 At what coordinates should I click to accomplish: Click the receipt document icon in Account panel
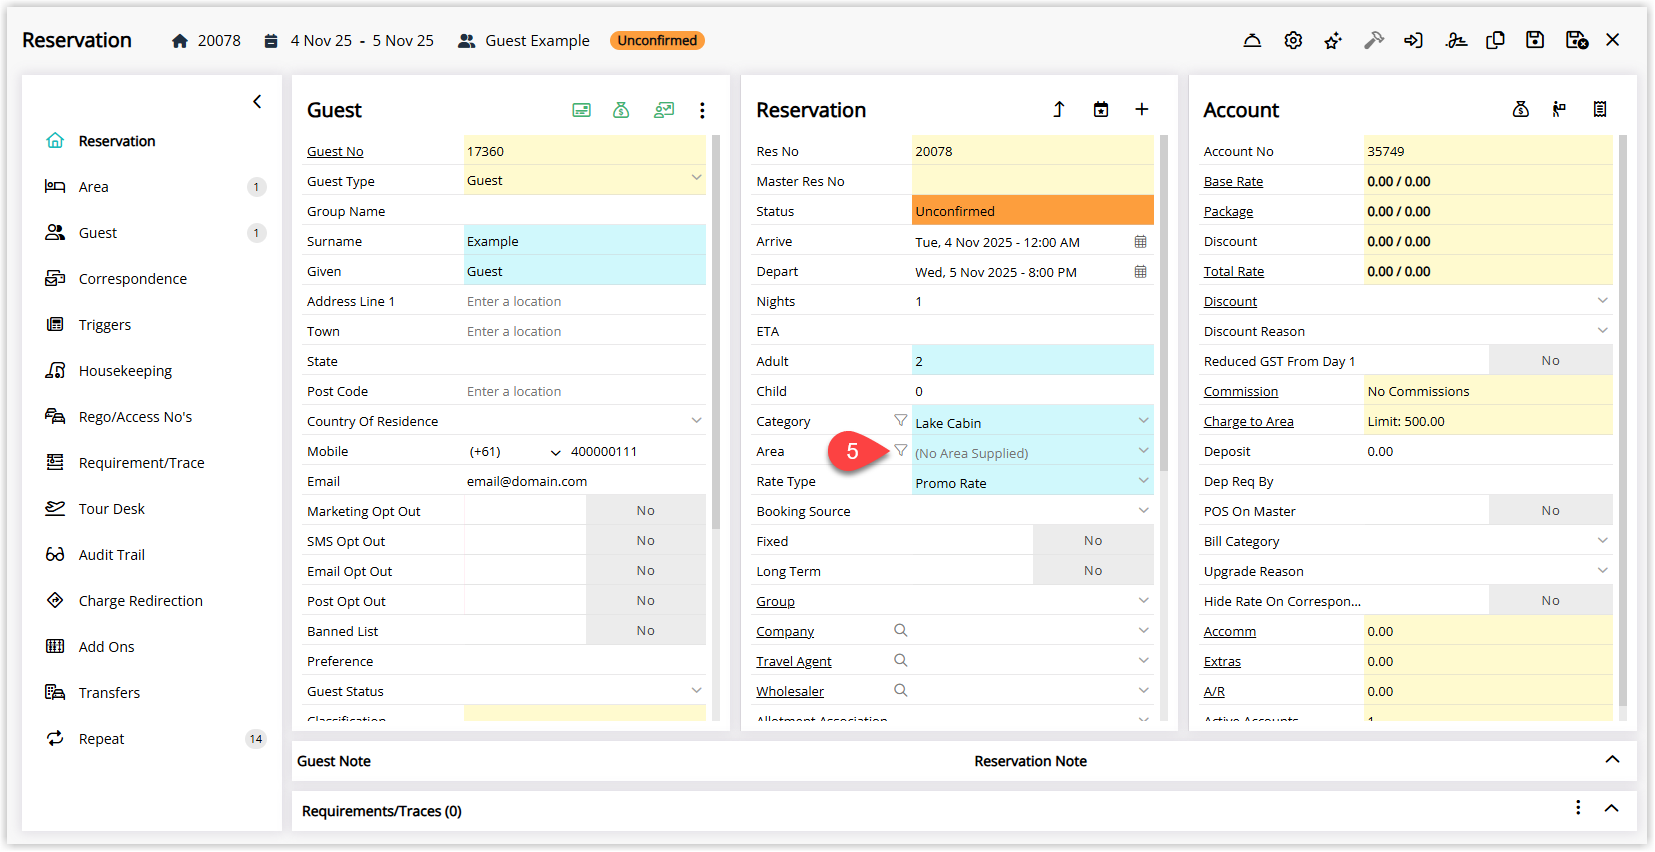coord(1600,109)
